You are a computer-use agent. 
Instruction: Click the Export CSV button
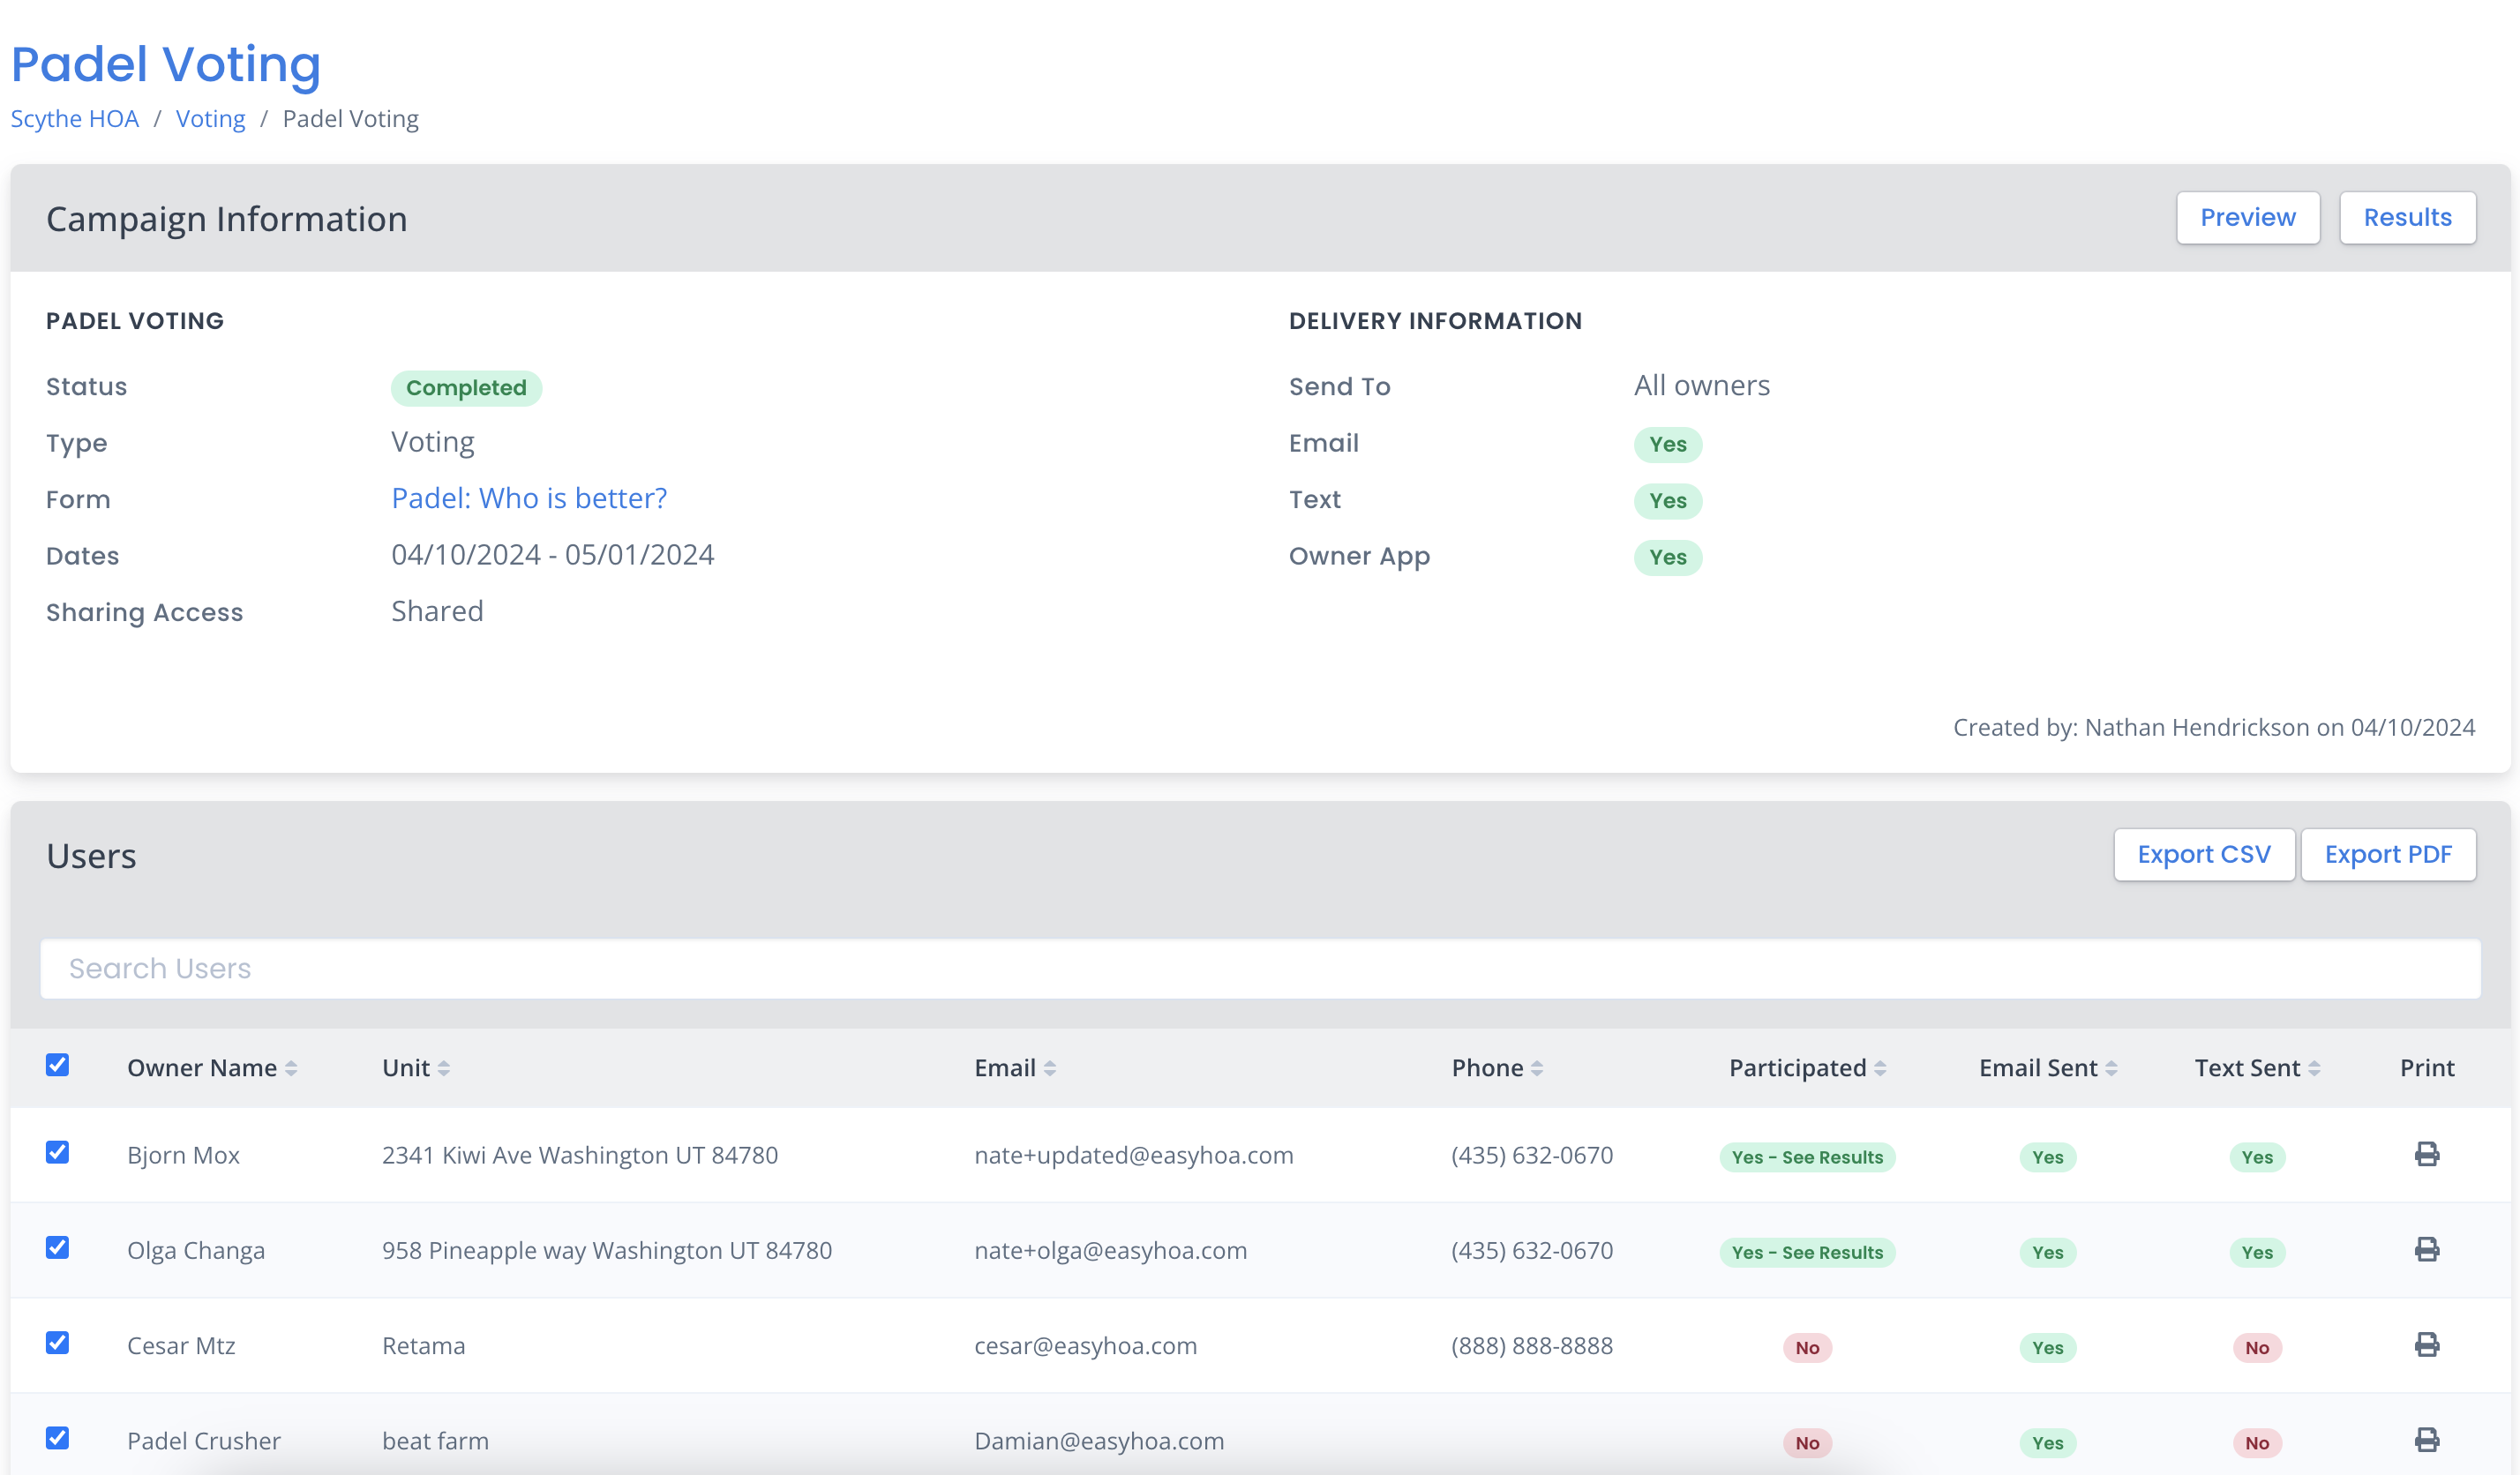tap(2203, 854)
